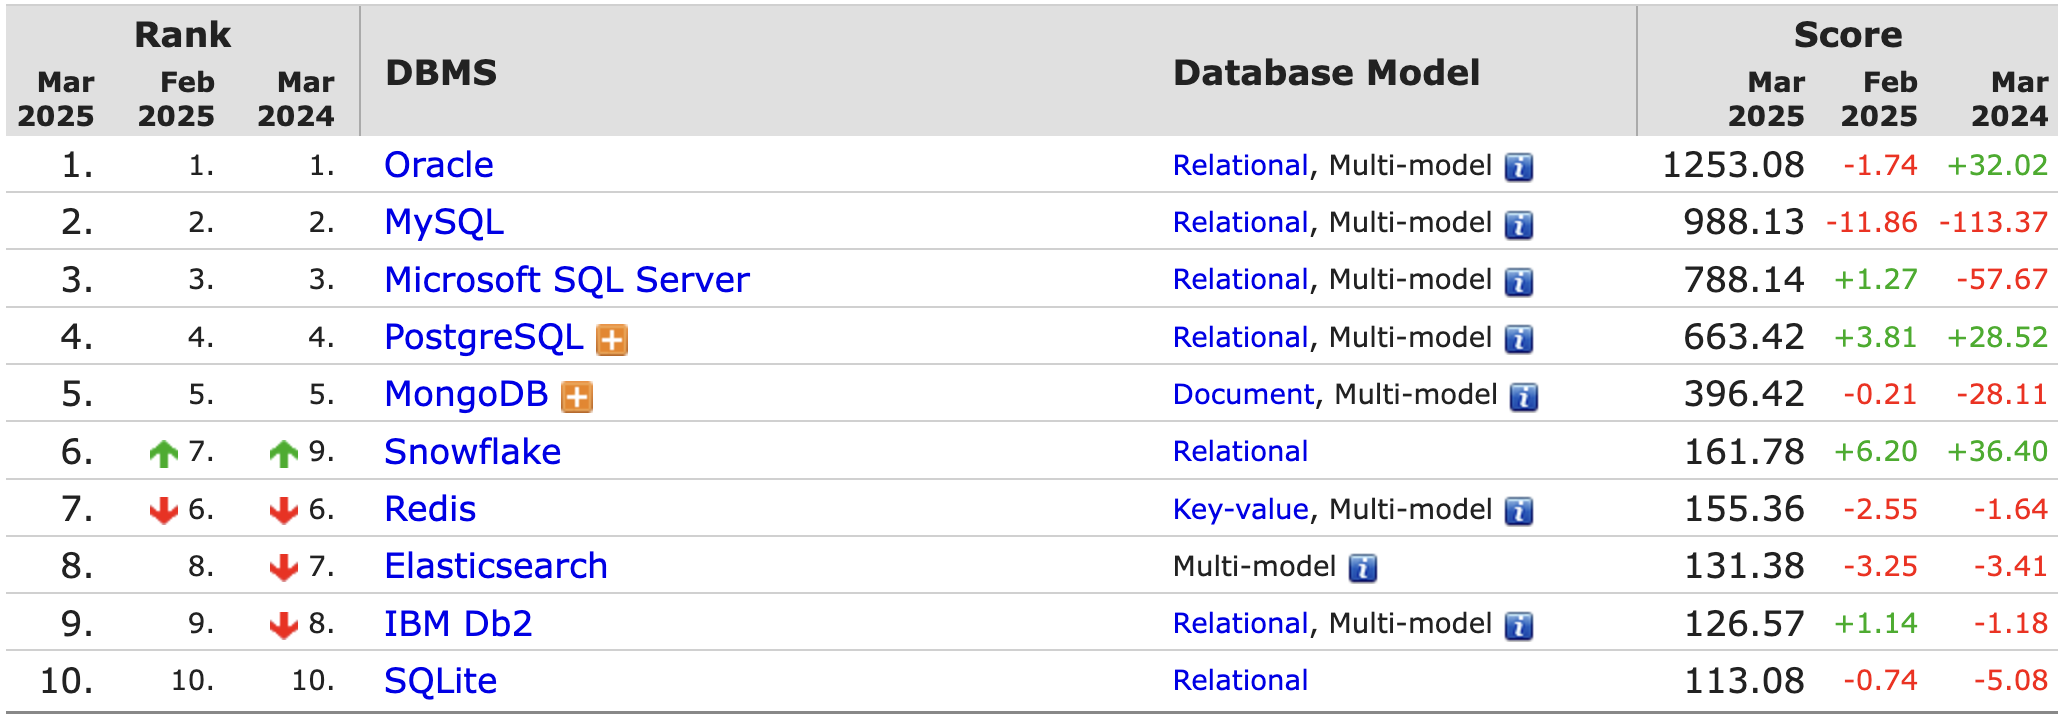The width and height of the screenshot is (2058, 714).
Task: Click the info icon in Redis's row
Action: [x=1519, y=511]
